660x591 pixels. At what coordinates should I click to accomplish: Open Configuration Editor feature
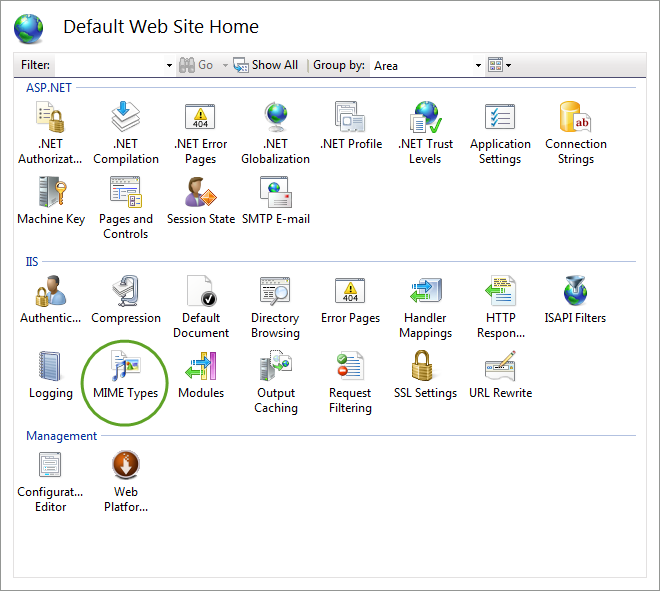50,482
